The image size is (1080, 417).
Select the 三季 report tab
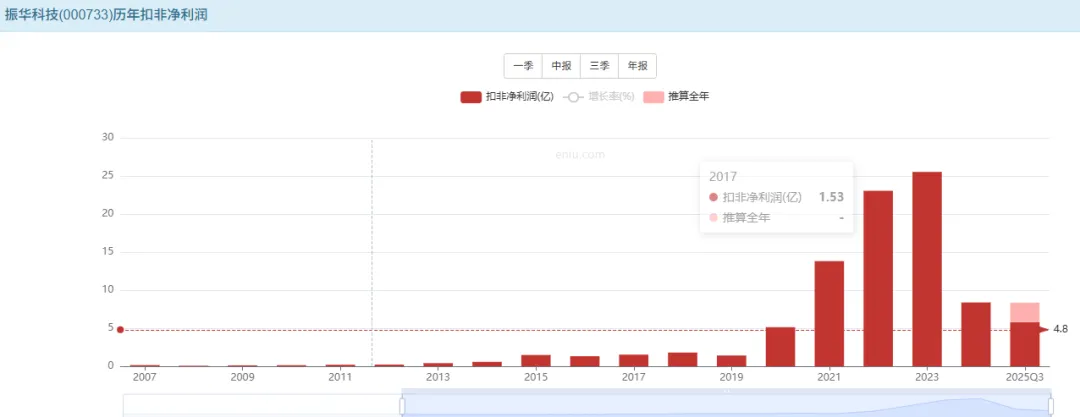tap(599, 66)
